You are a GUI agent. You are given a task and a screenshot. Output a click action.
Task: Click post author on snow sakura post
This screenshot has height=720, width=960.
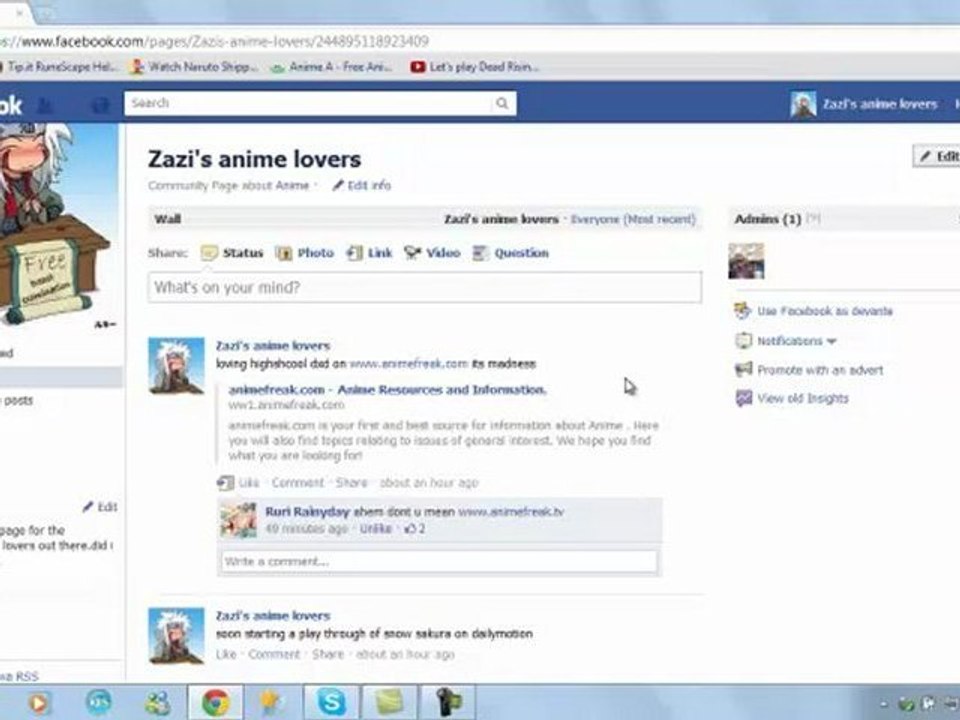point(273,616)
